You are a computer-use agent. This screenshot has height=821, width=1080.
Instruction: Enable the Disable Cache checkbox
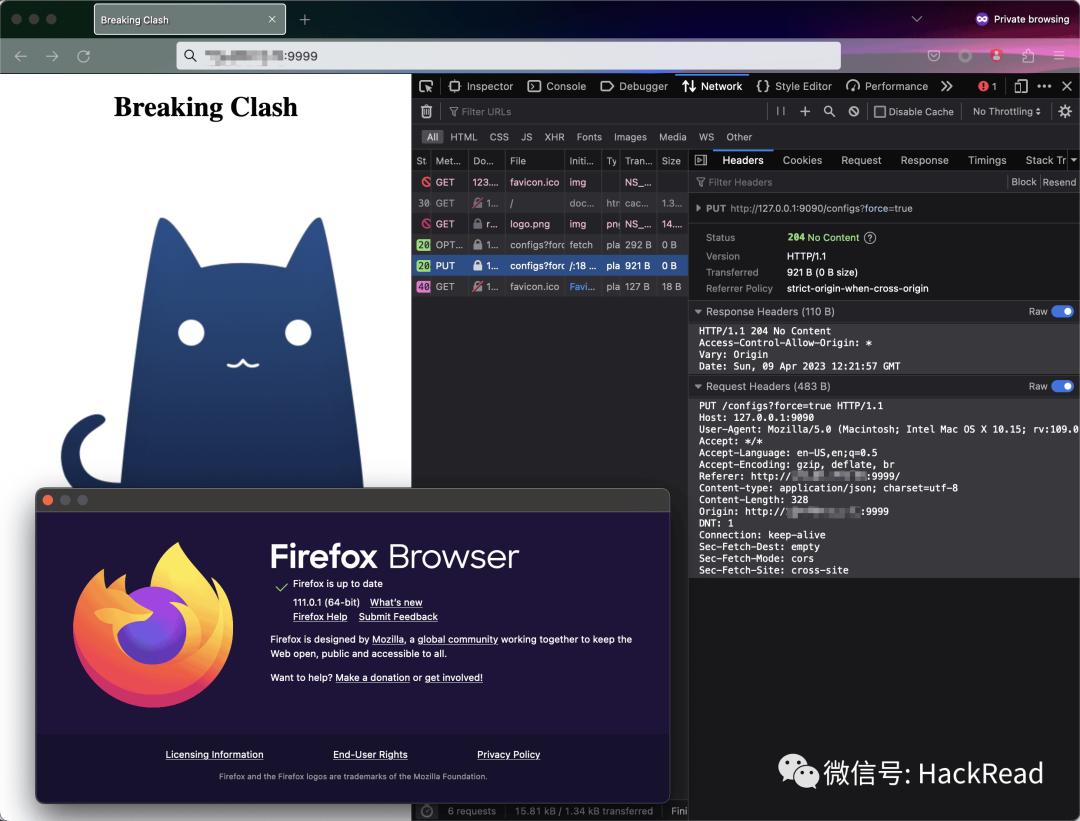(x=880, y=112)
